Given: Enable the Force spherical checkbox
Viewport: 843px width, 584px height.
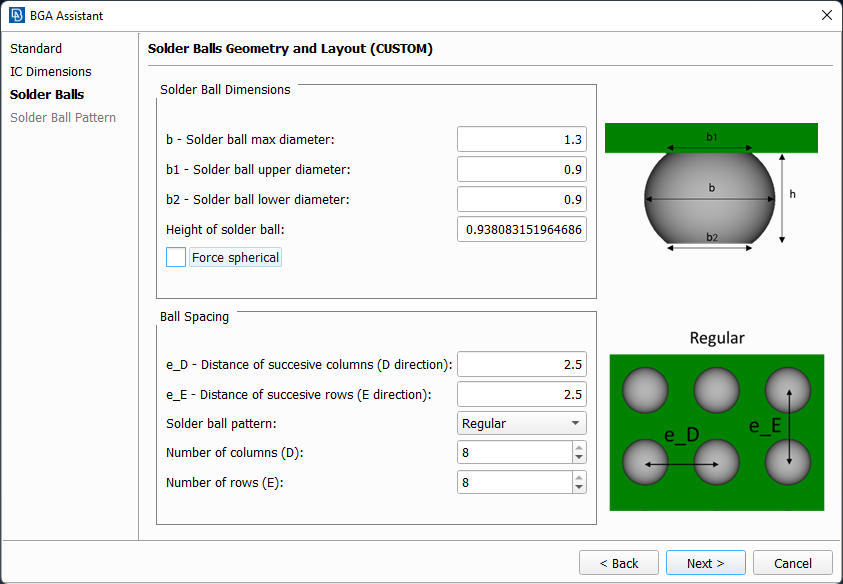Looking at the screenshot, I should [x=176, y=257].
